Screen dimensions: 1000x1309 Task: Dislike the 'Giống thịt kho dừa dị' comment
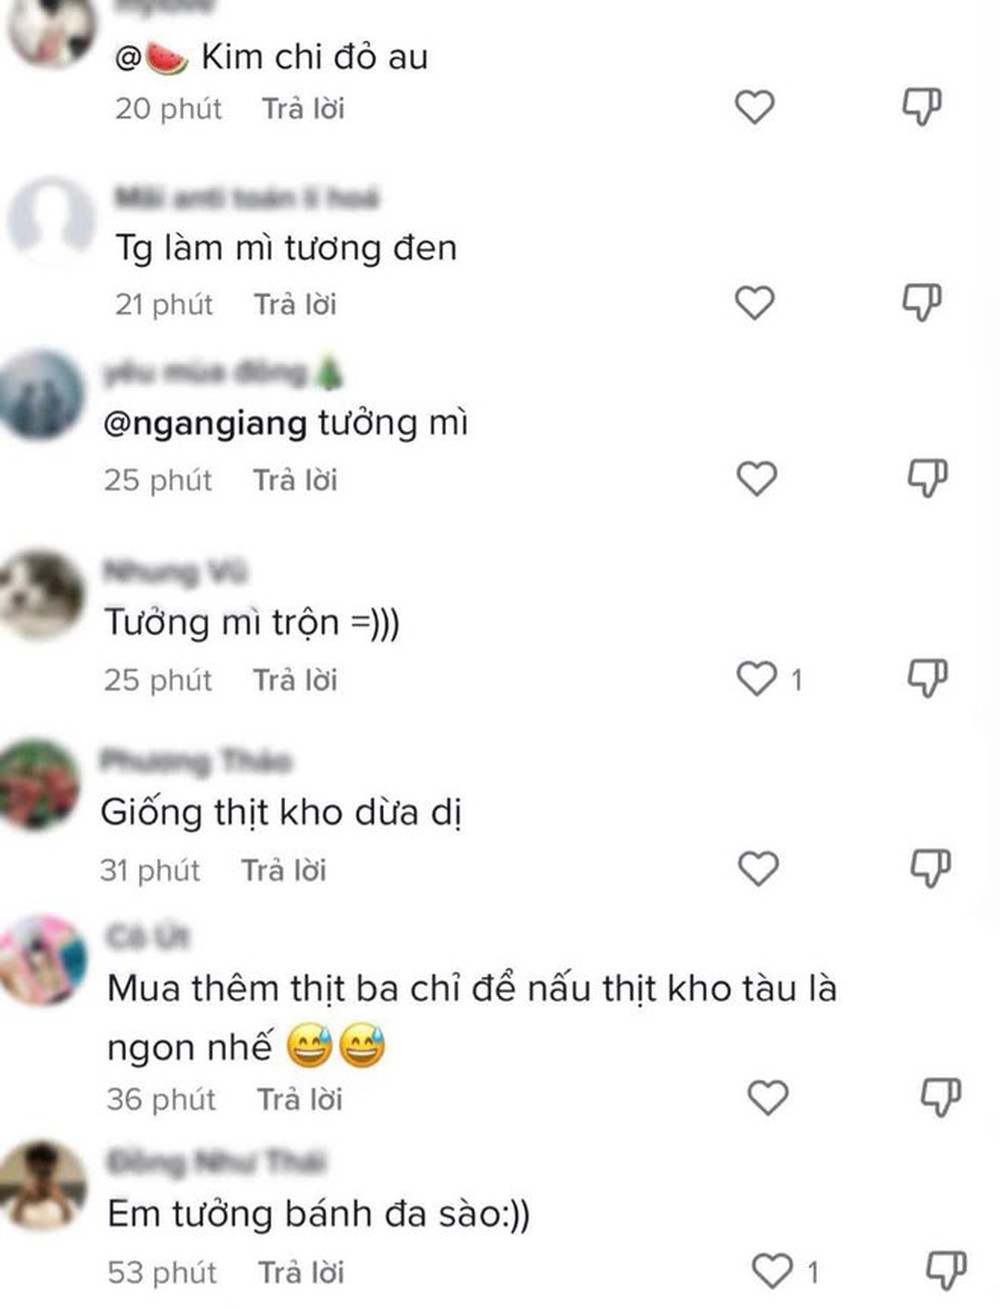pyautogui.click(x=930, y=867)
